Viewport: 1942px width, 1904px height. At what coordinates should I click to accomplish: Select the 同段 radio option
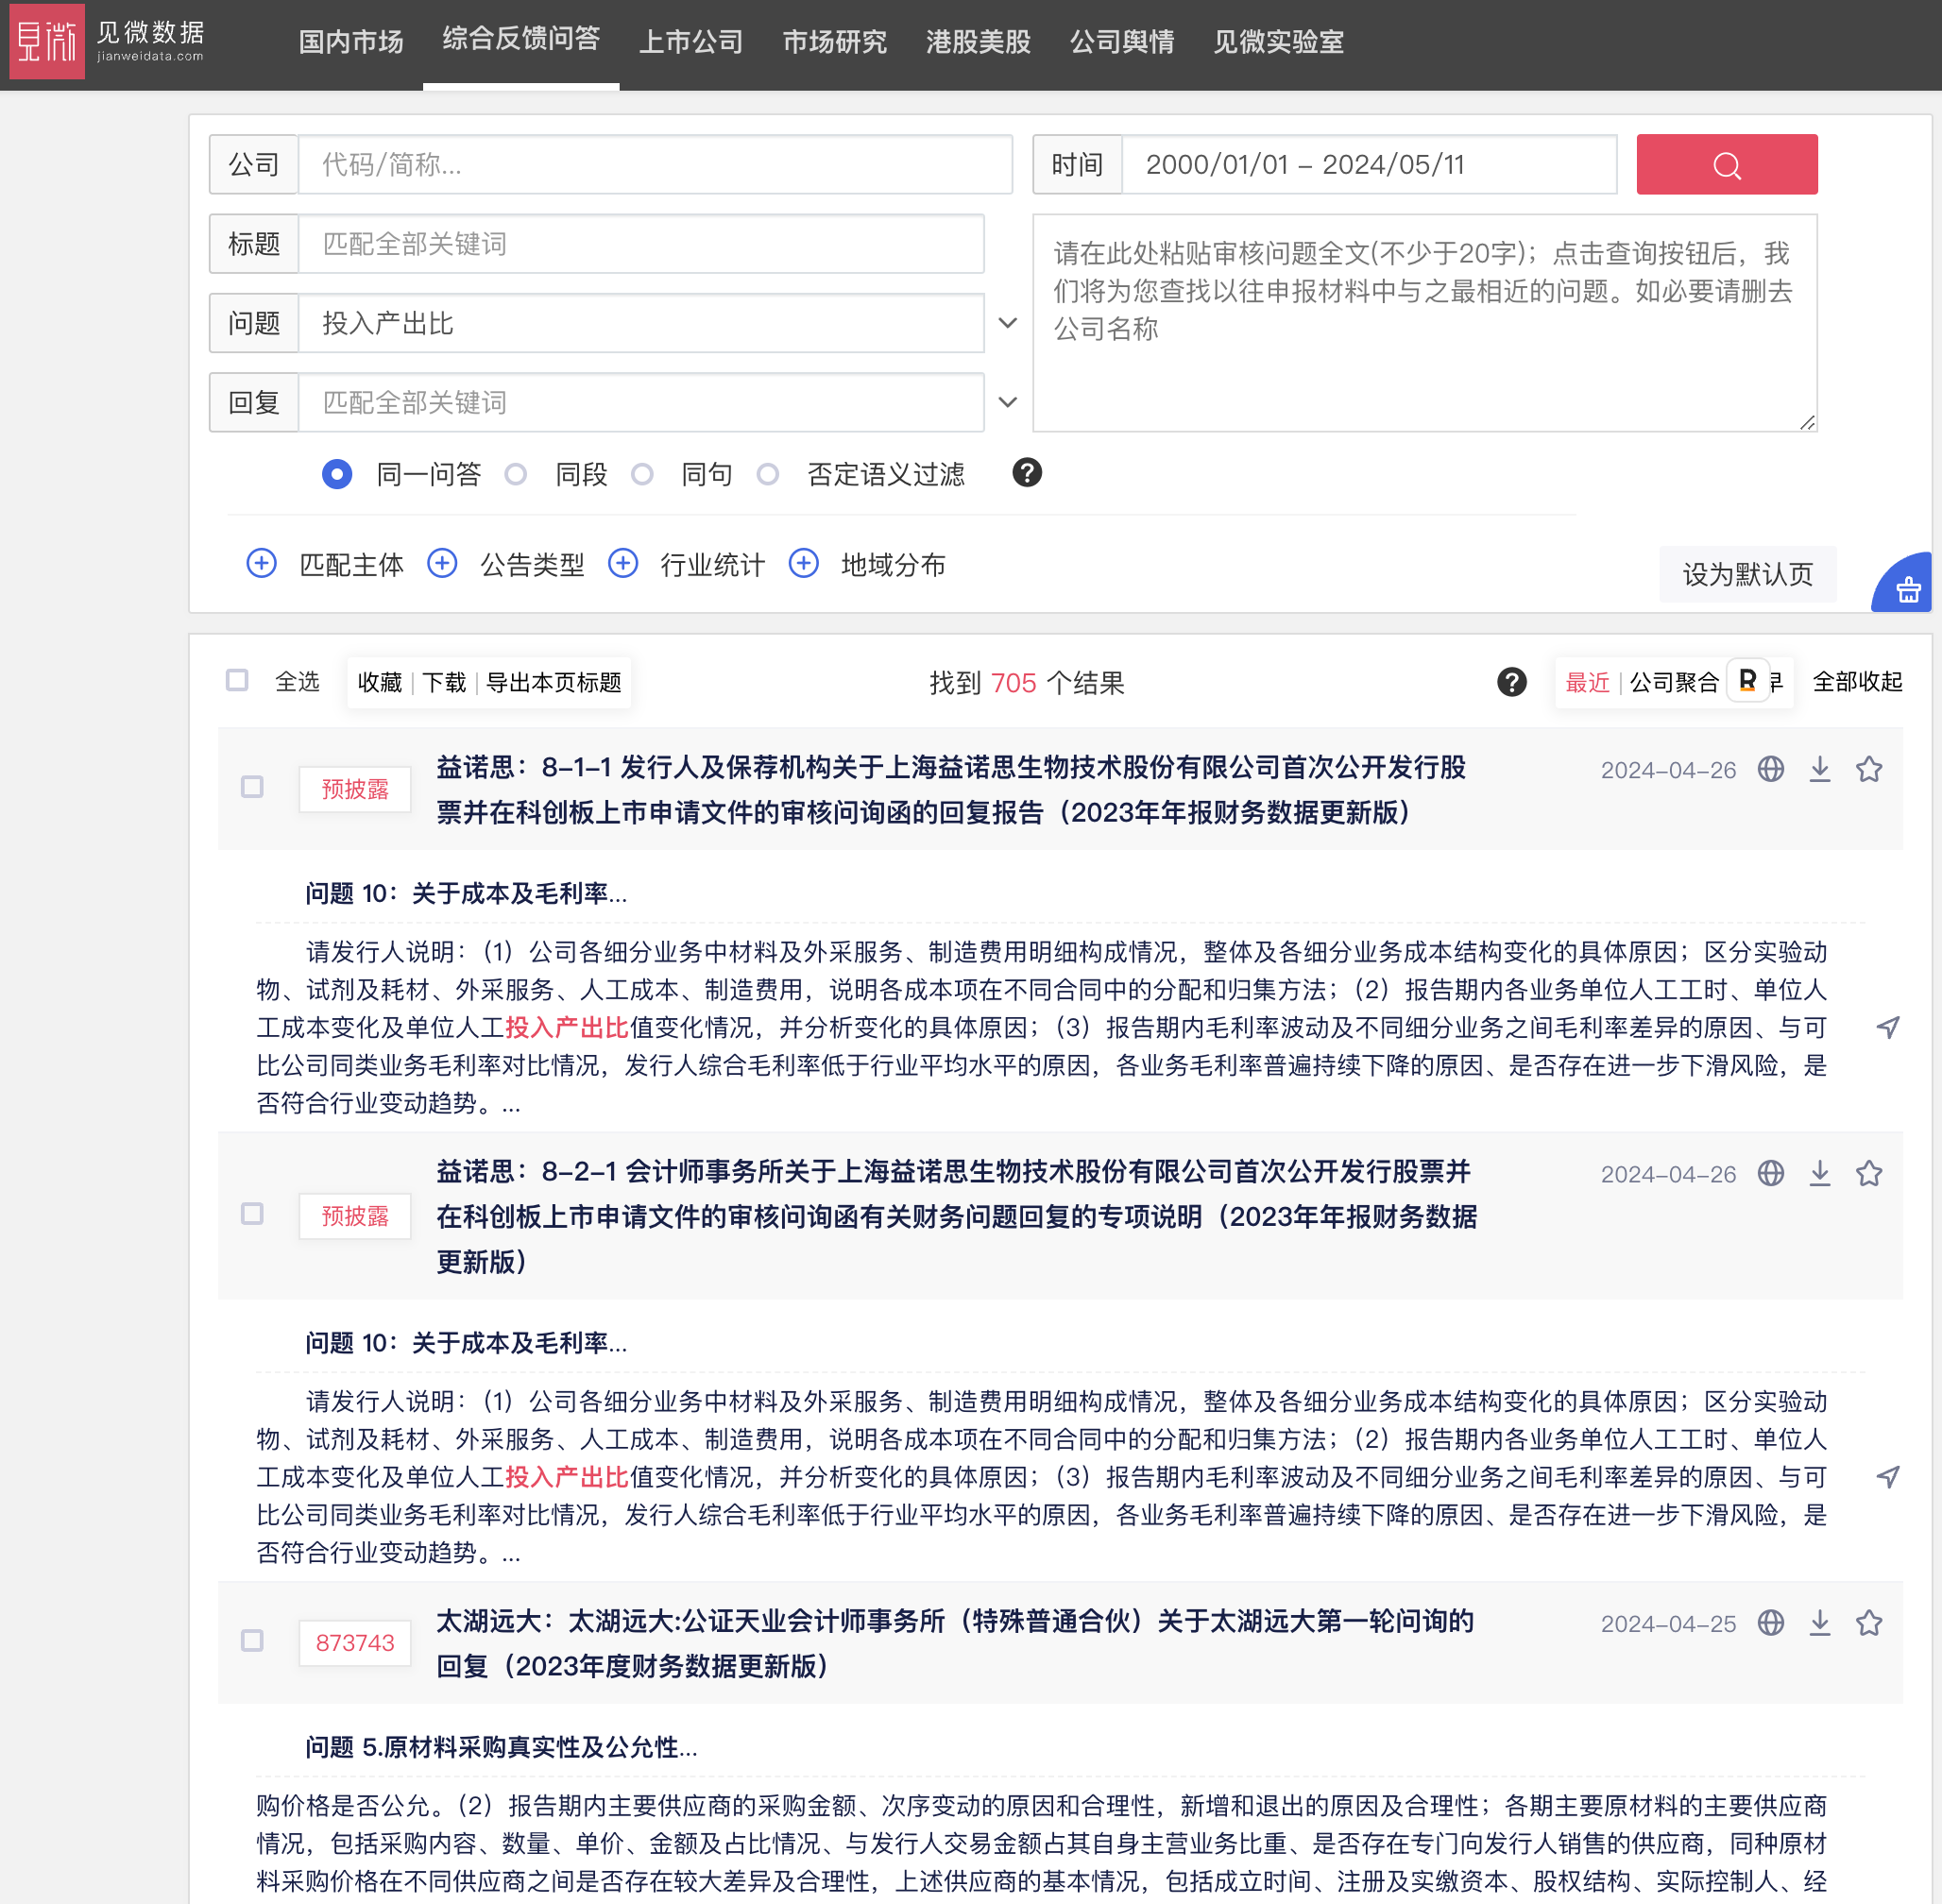pyautogui.click(x=516, y=474)
